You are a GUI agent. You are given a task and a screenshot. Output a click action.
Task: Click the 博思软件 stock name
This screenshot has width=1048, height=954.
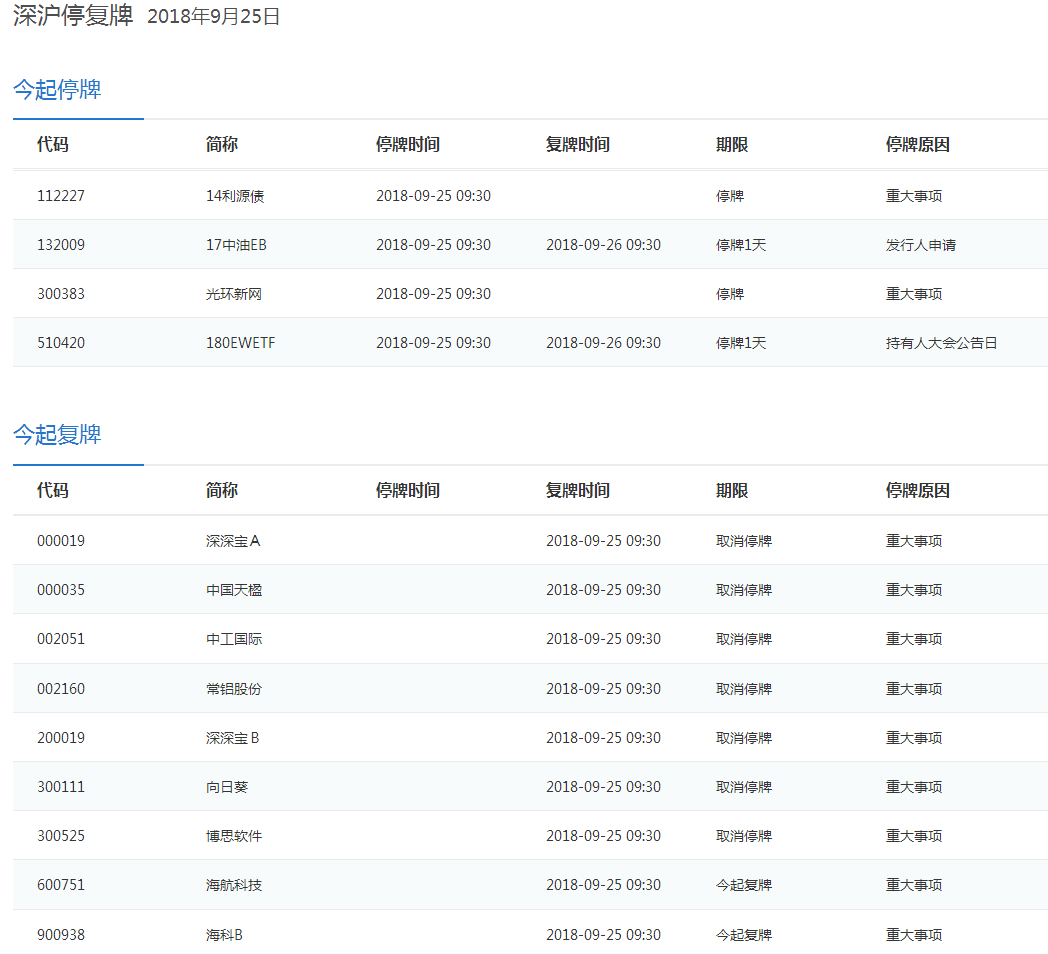[x=234, y=836]
